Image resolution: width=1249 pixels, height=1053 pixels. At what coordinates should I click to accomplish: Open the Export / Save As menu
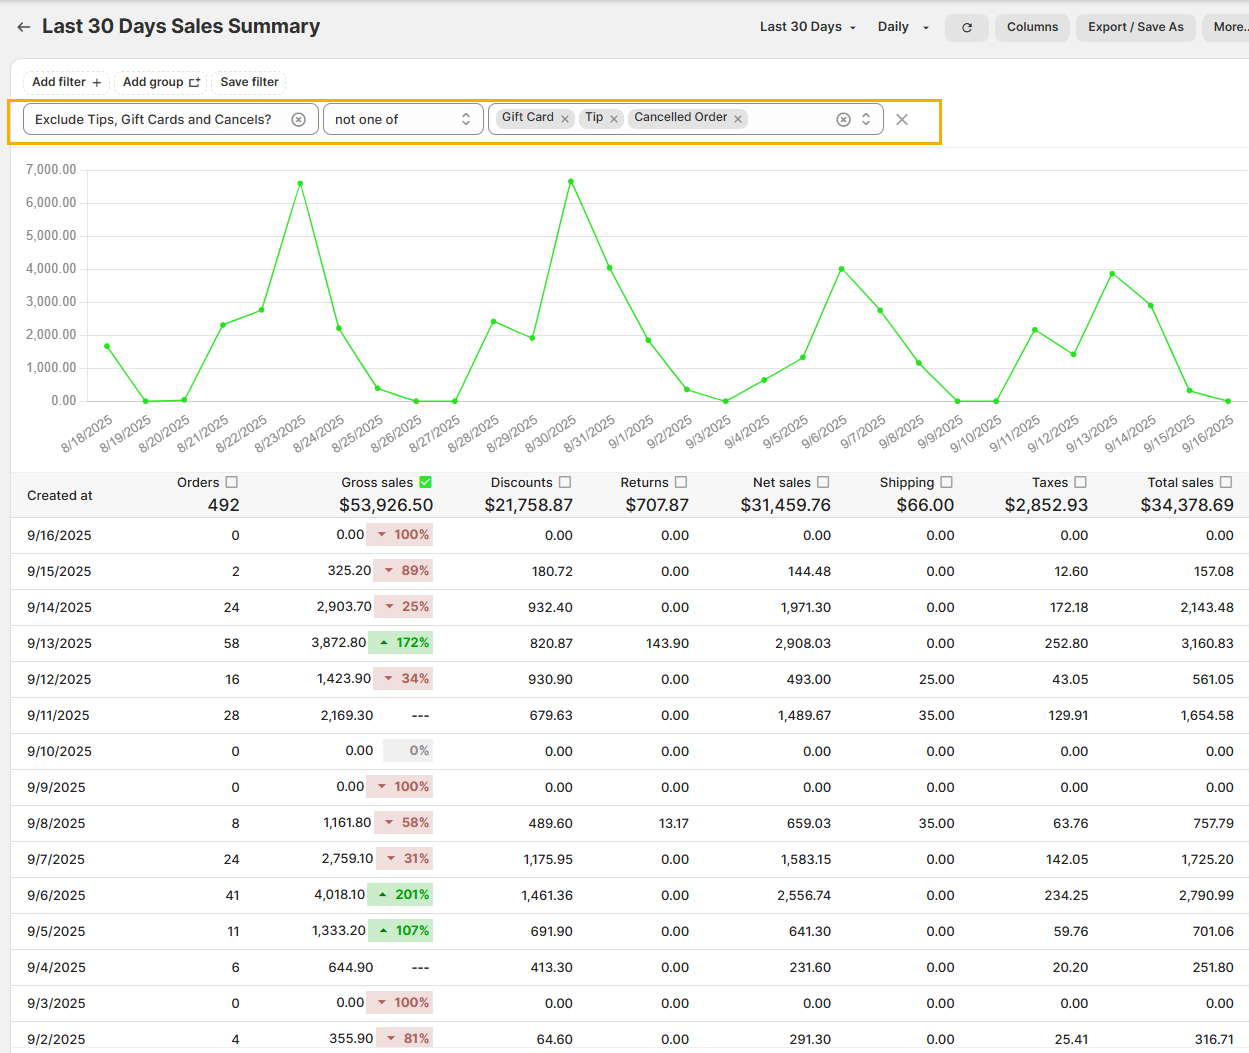click(1135, 27)
